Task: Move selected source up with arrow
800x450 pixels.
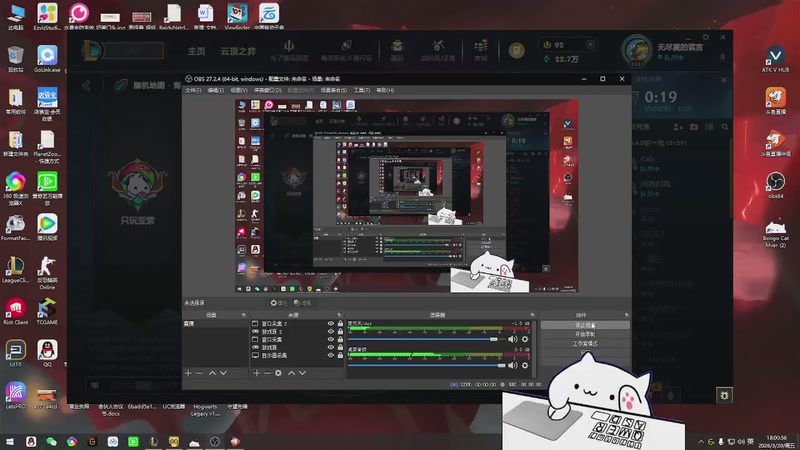Action: coord(291,373)
